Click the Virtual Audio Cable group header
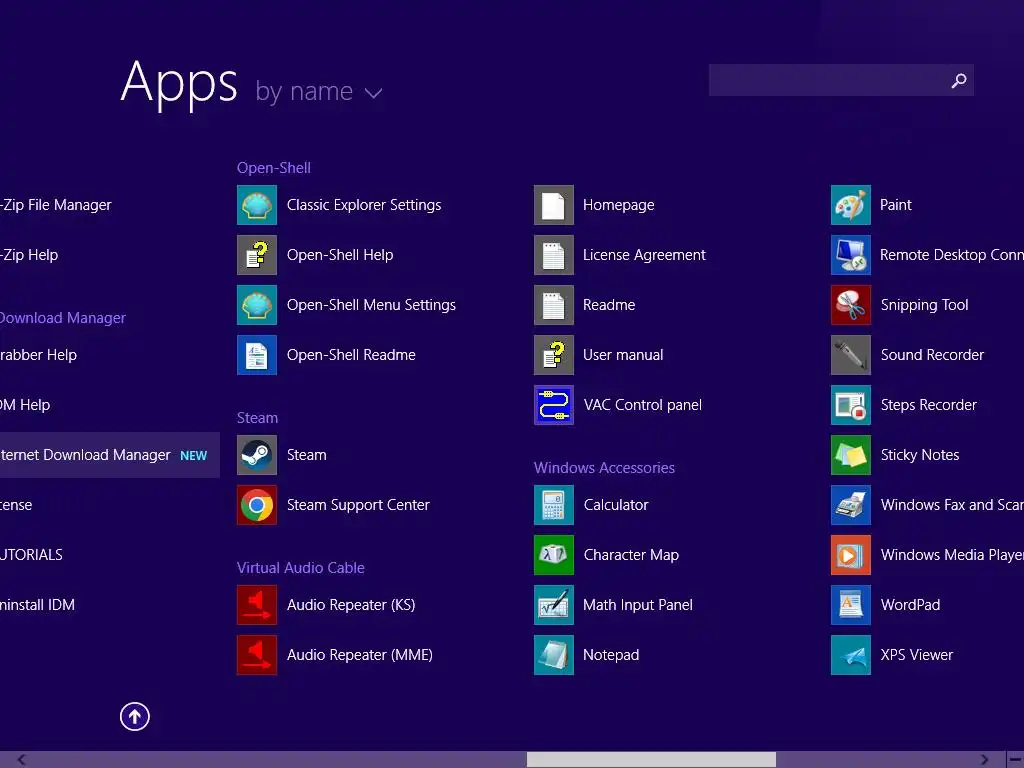Screen dimensions: 1024x768 pyautogui.click(x=300, y=568)
